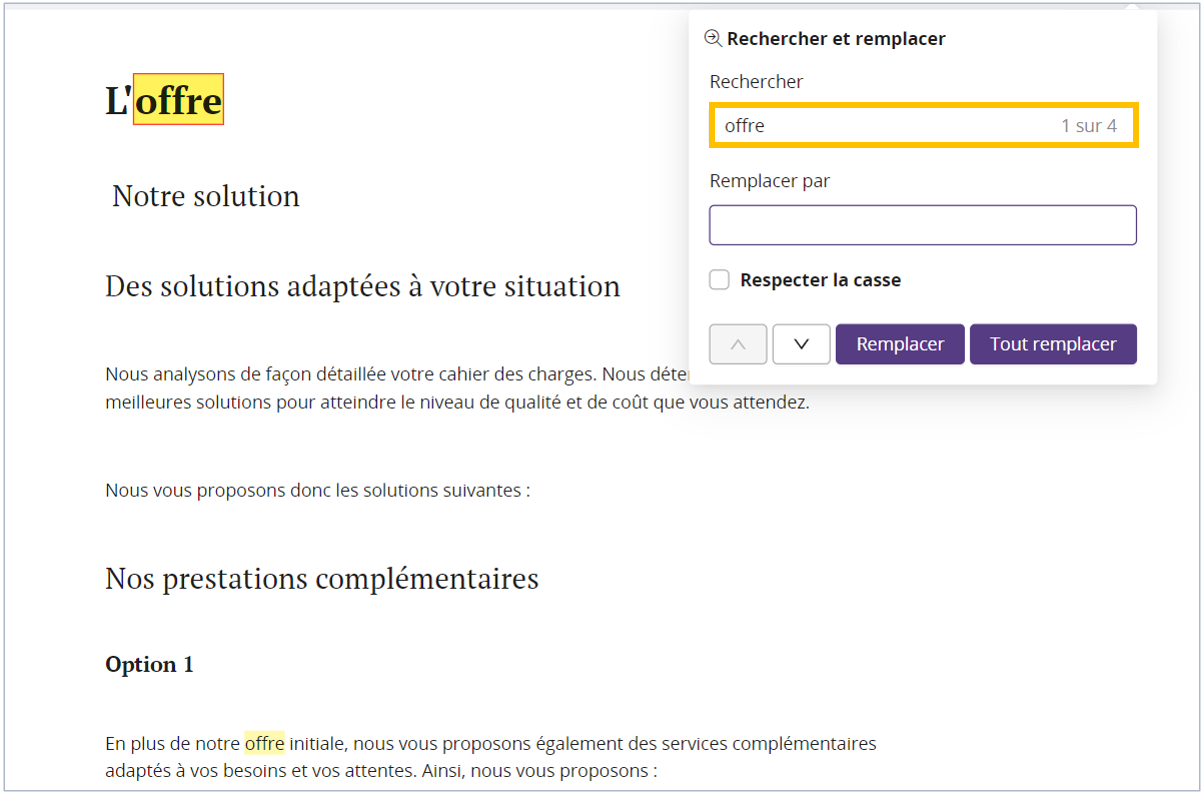Click the search-and-replace icon in panel header
The height and width of the screenshot is (794, 1202).
click(713, 38)
